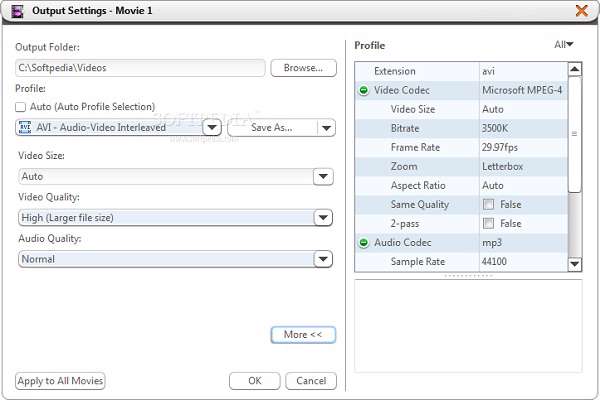Click the mp3 audio codec value
The width and height of the screenshot is (600, 400).
pyautogui.click(x=492, y=243)
